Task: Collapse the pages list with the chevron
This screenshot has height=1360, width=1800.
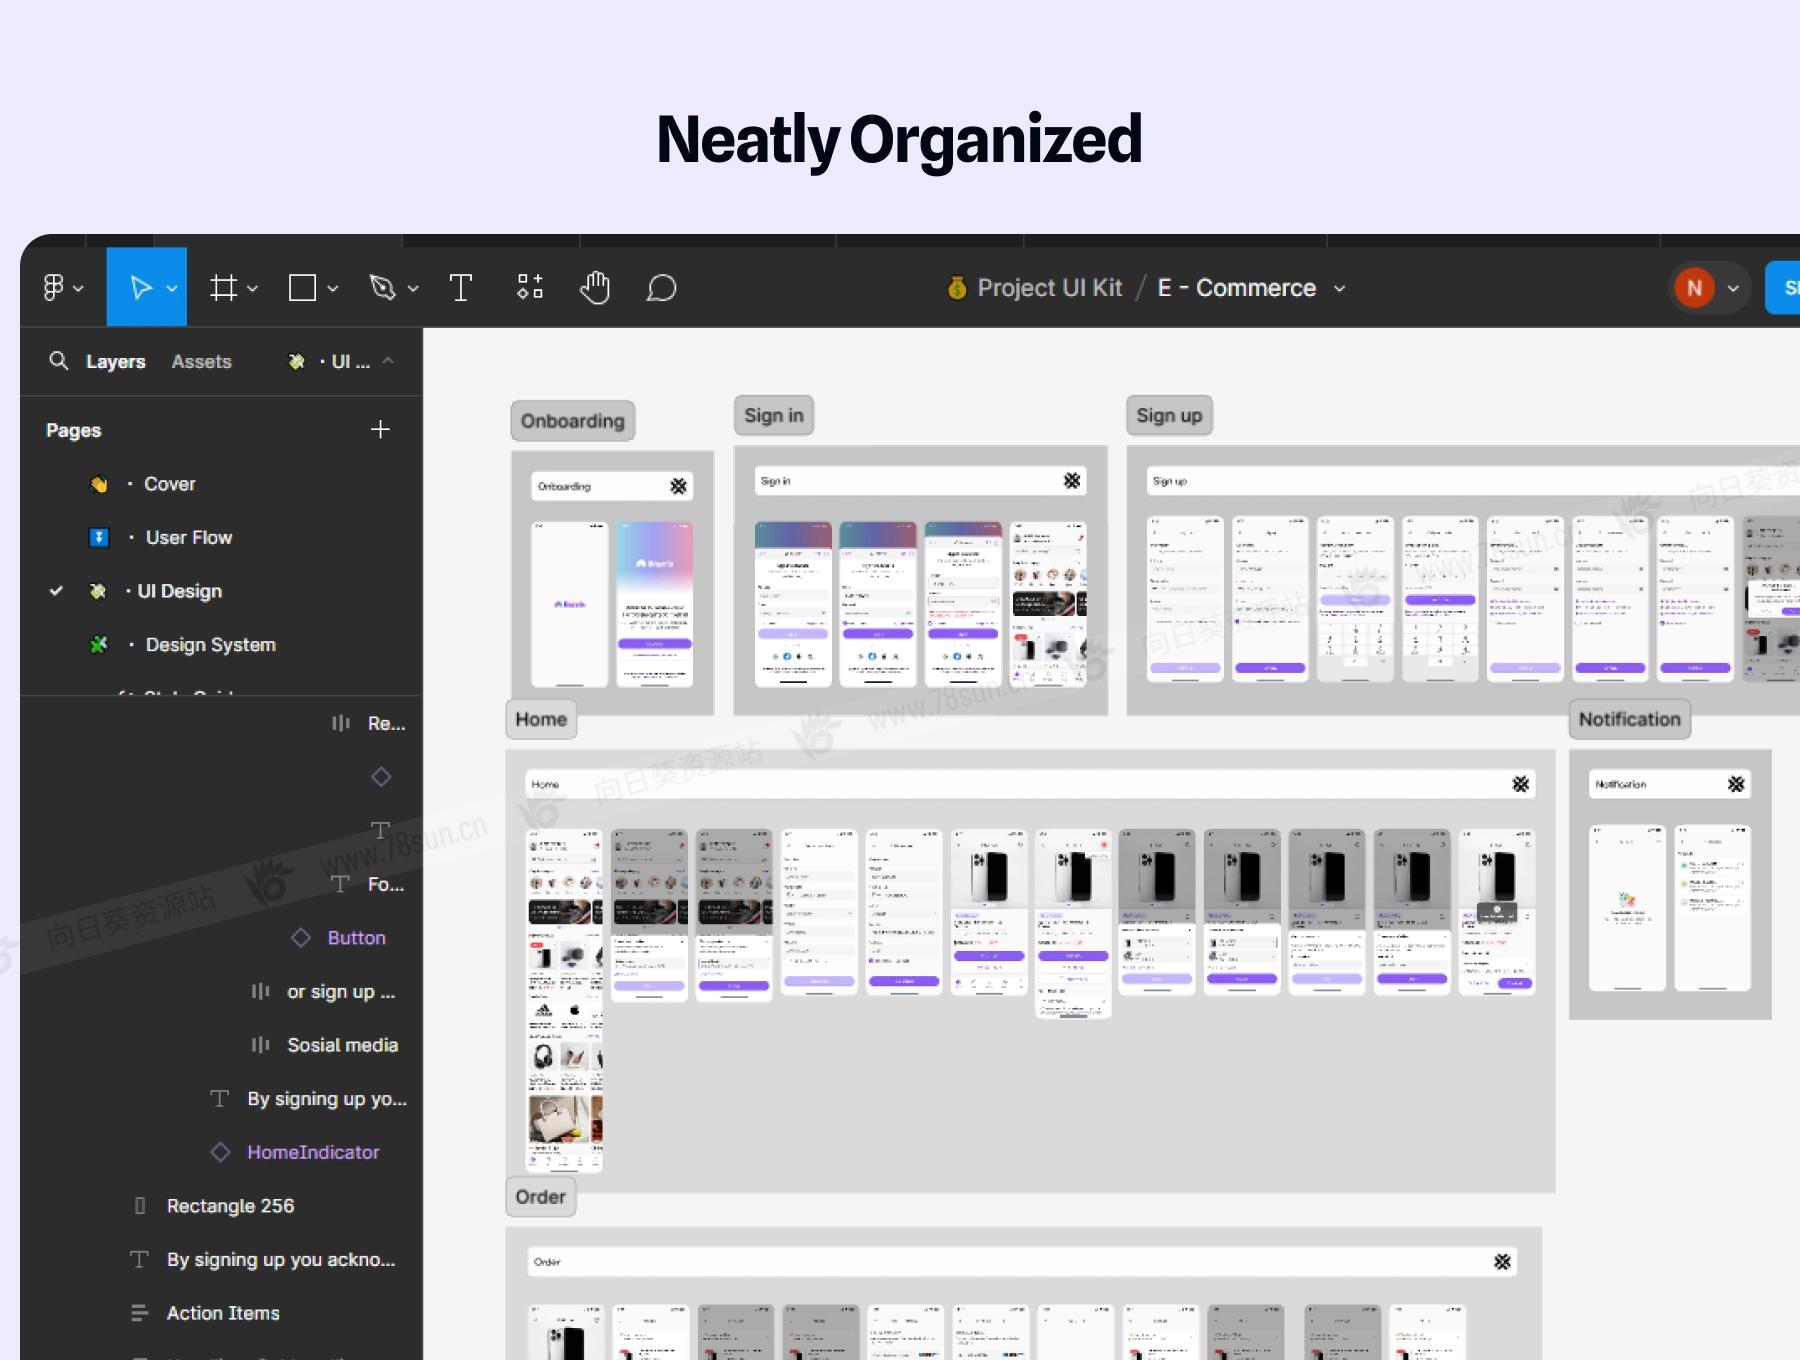Action: (x=388, y=361)
